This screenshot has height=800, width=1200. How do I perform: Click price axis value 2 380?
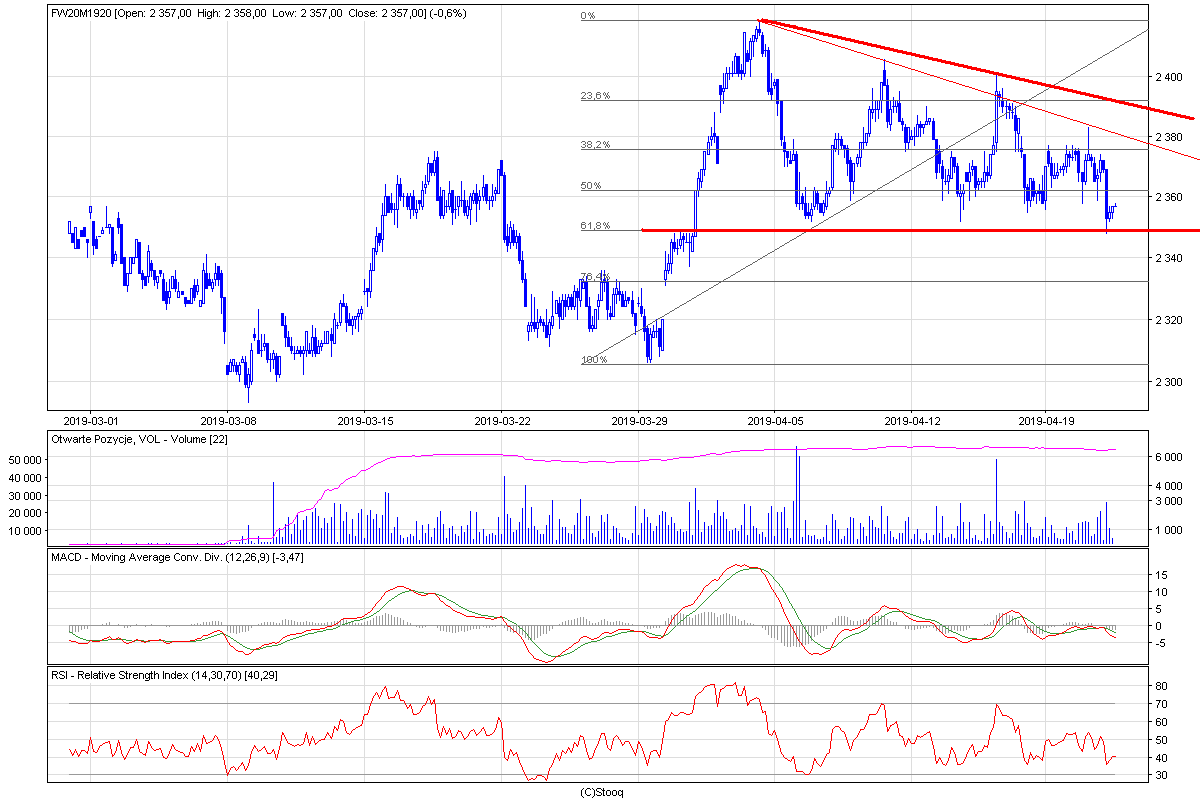[x=1170, y=137]
